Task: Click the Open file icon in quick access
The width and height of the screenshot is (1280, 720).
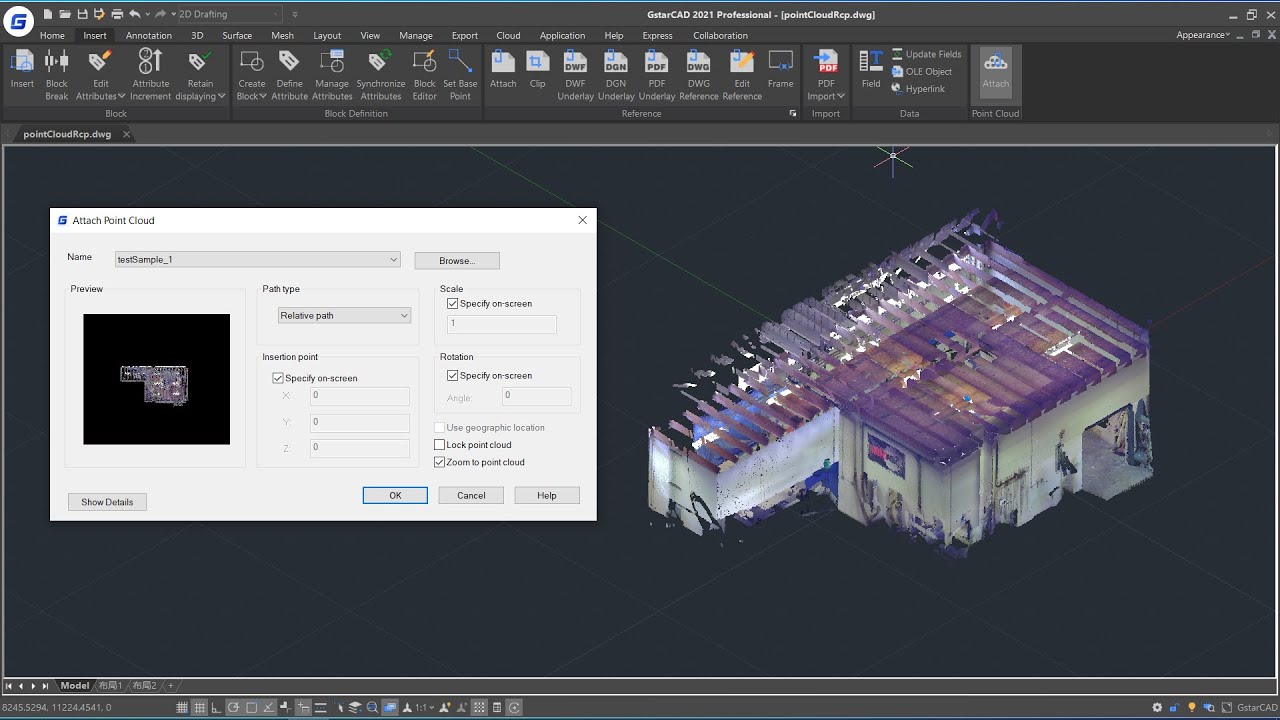Action: click(65, 14)
